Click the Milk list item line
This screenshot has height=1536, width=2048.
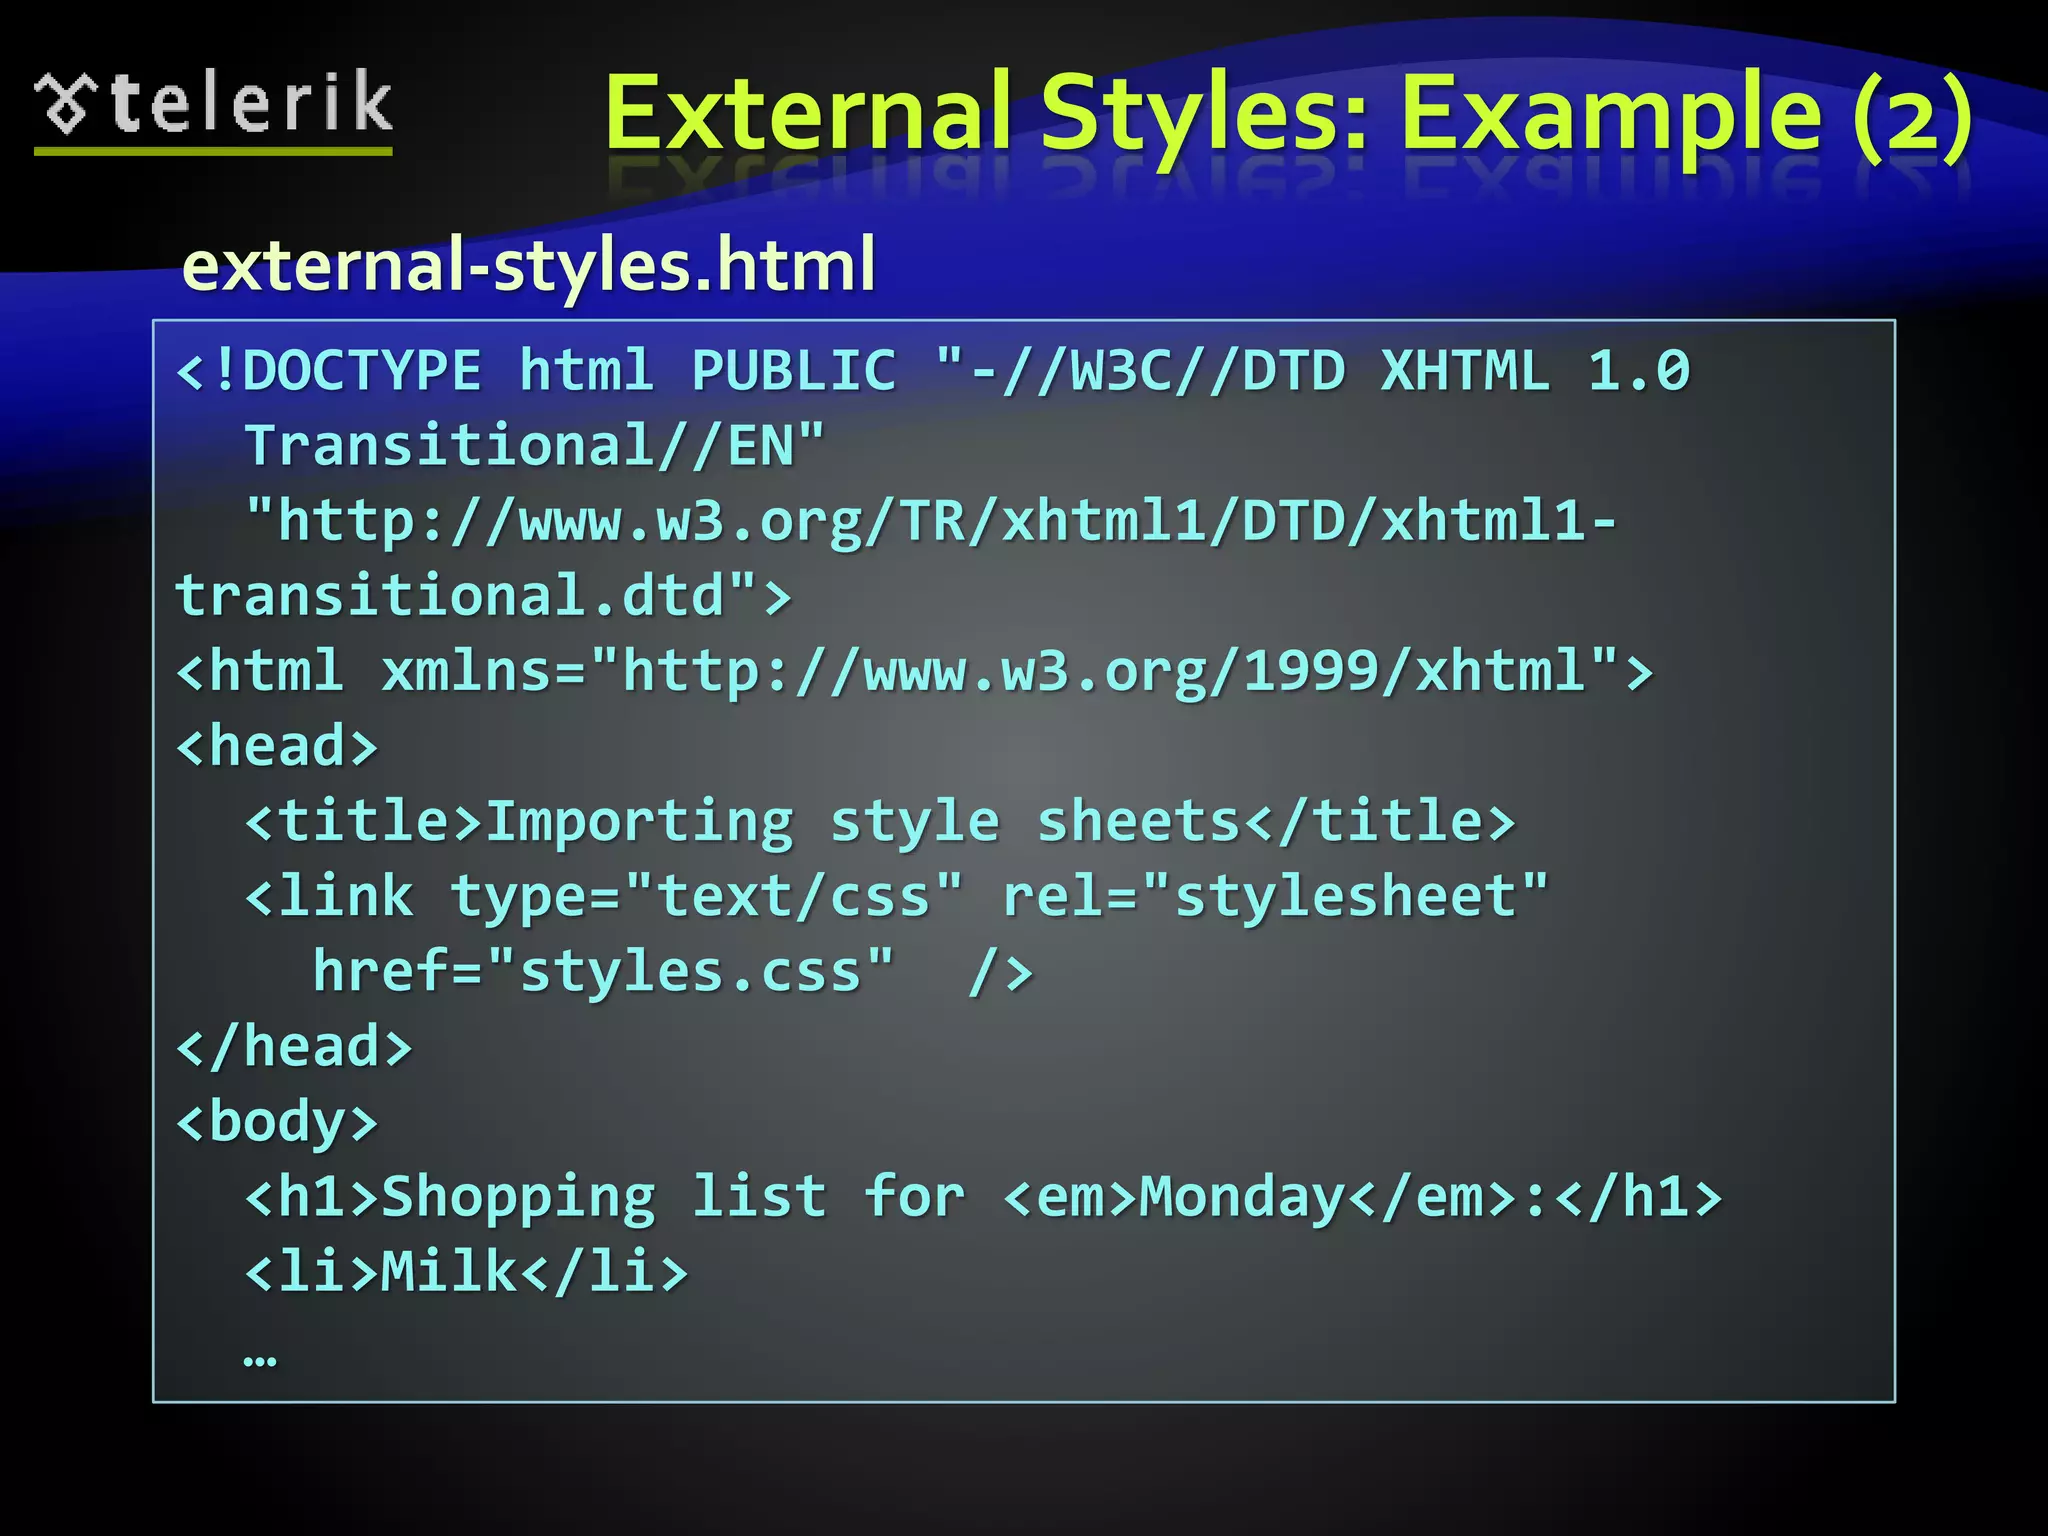466,1272
